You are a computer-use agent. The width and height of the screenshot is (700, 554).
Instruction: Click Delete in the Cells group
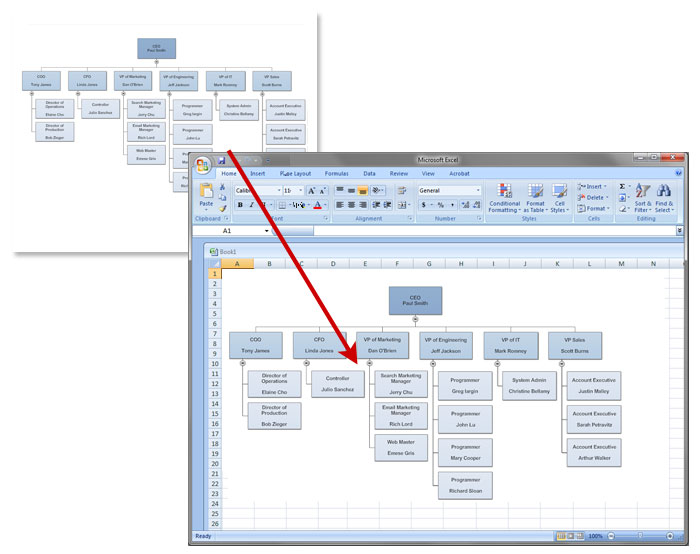pyautogui.click(x=592, y=198)
